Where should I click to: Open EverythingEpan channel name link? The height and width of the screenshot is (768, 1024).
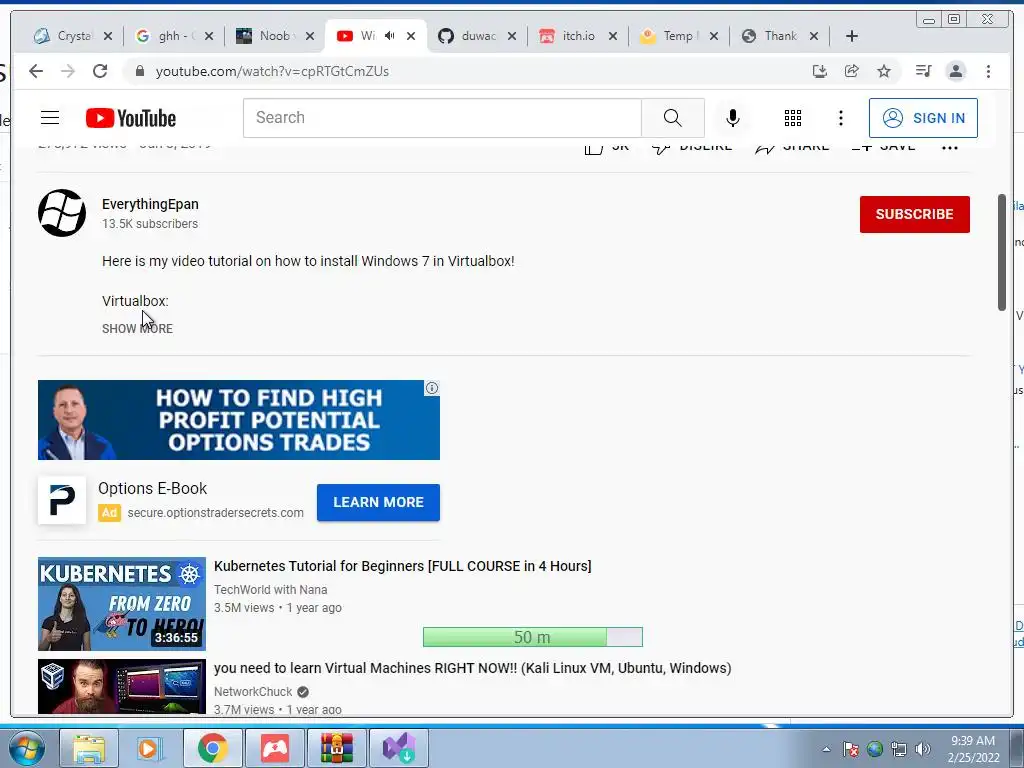150,204
